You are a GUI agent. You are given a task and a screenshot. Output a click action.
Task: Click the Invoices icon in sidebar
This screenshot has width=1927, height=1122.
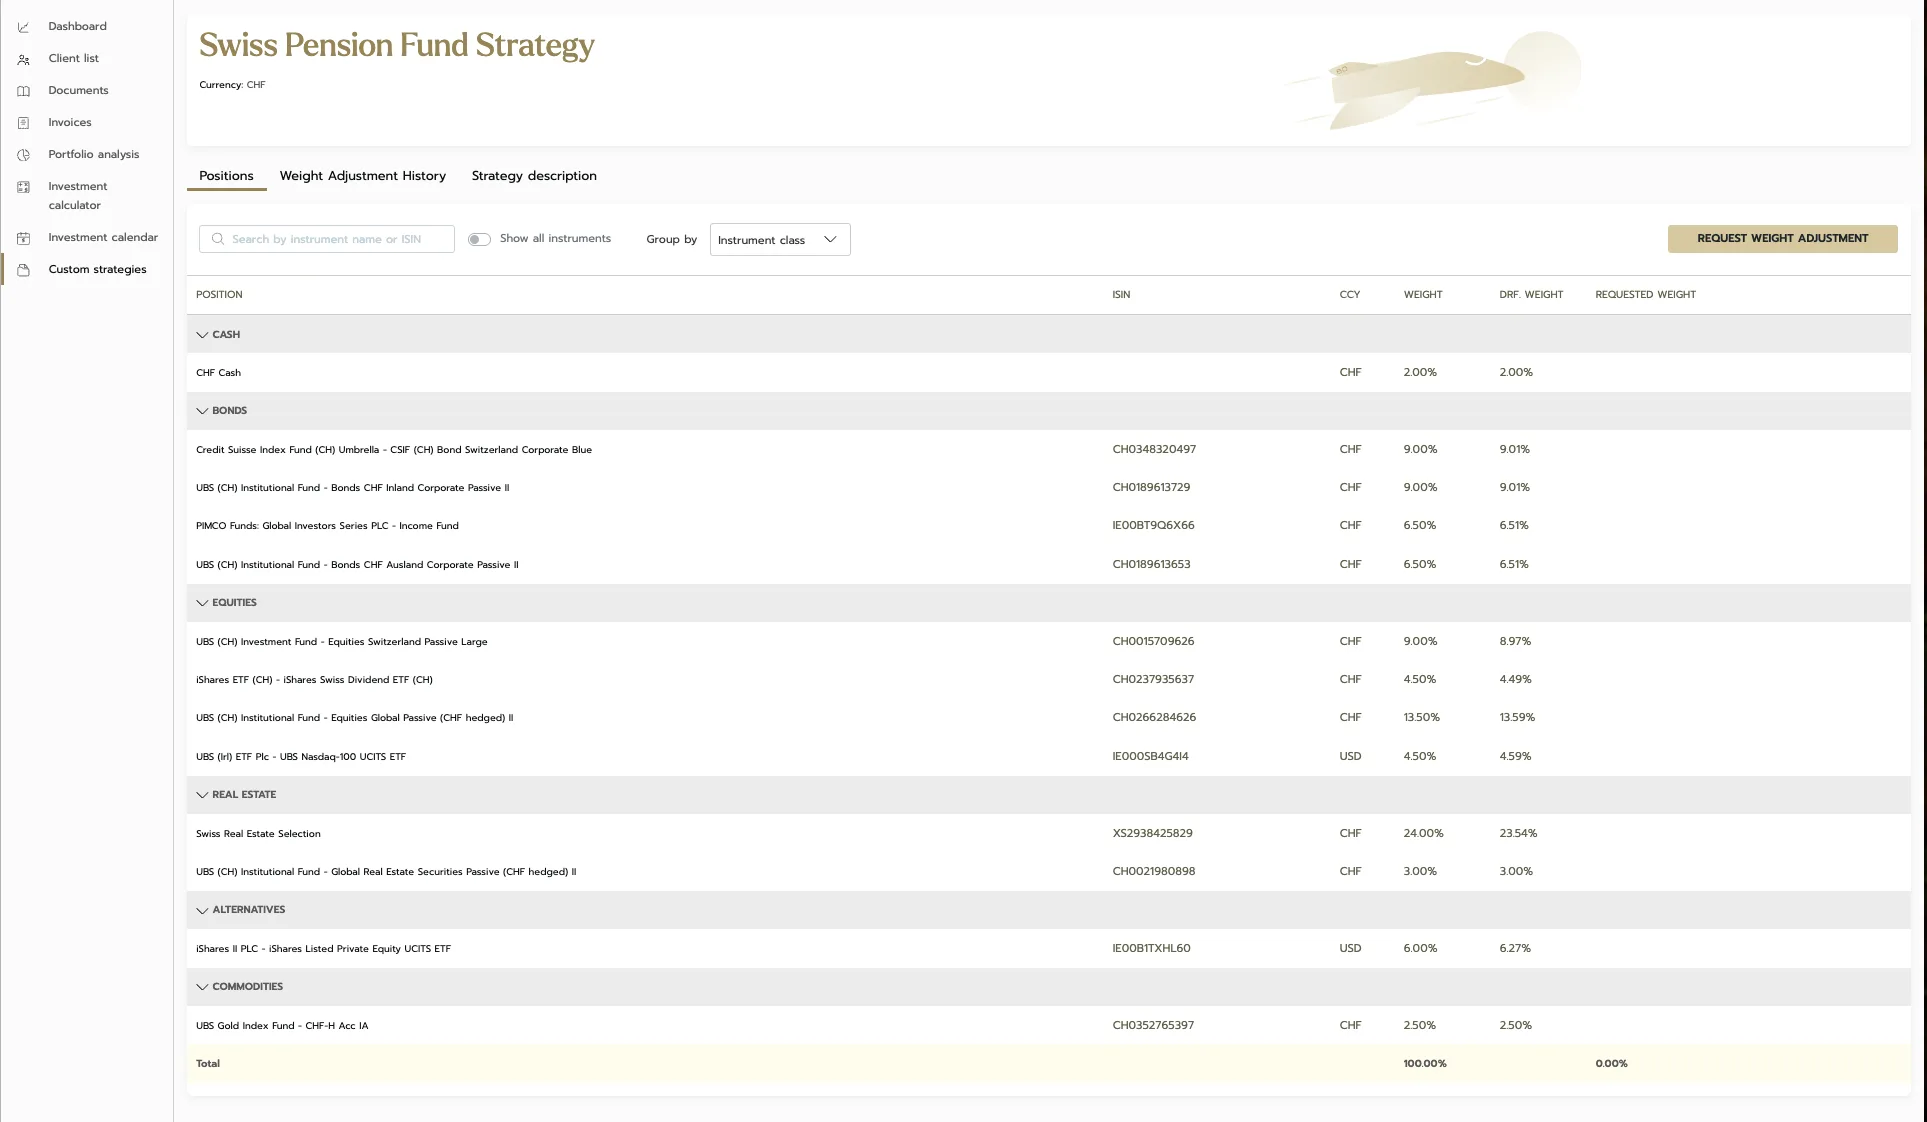tap(24, 123)
